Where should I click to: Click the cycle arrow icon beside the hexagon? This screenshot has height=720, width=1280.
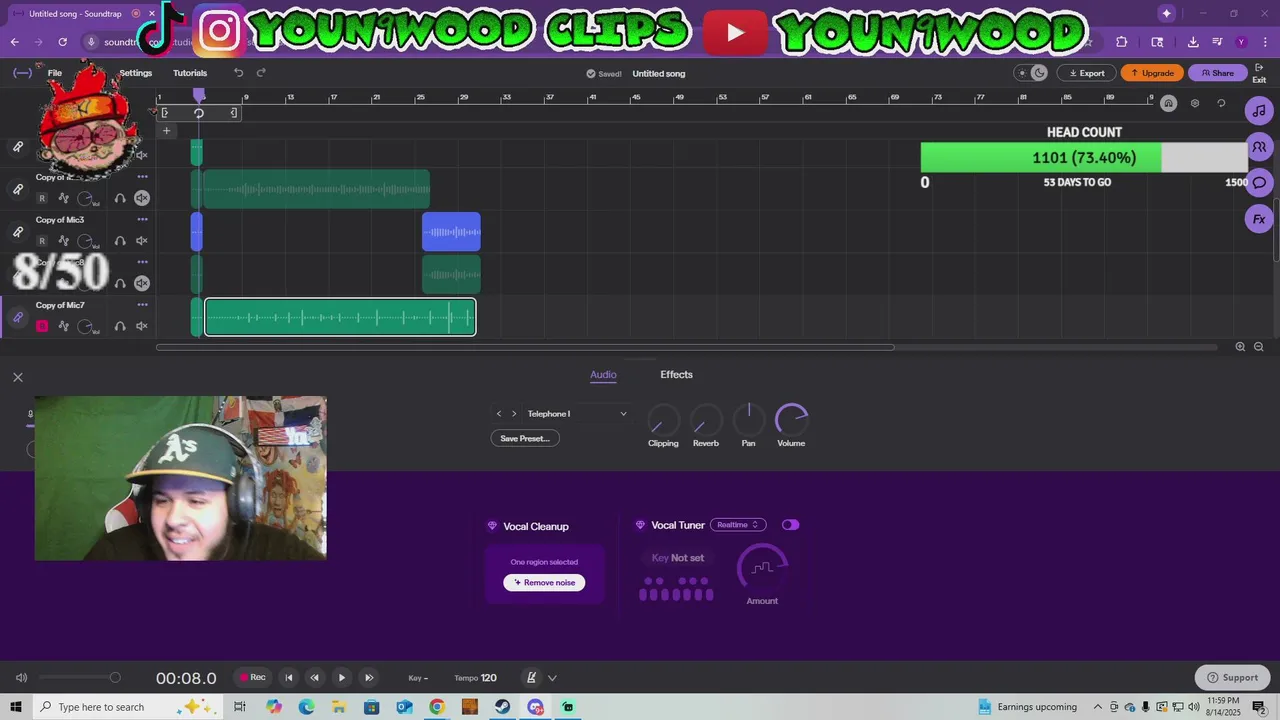(1221, 103)
